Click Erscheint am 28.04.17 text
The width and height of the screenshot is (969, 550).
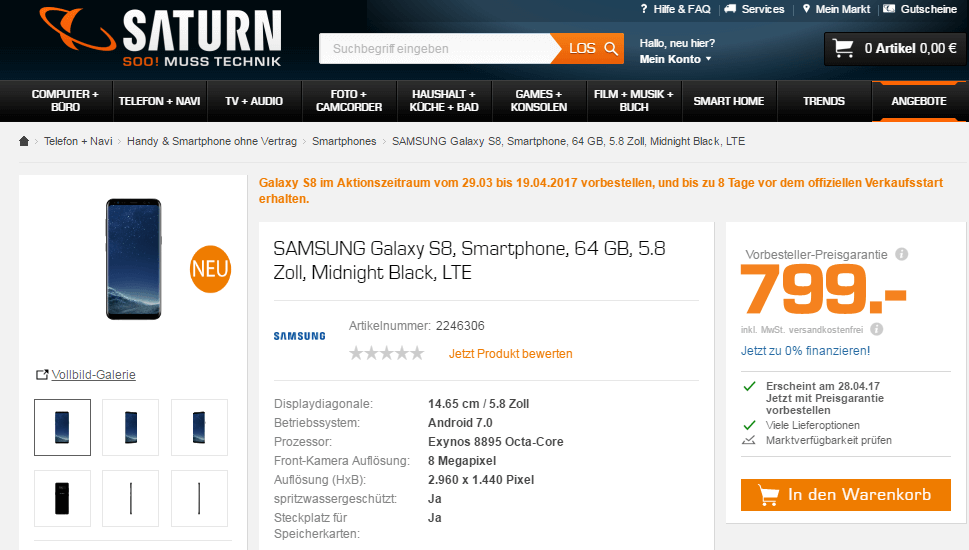click(x=823, y=386)
